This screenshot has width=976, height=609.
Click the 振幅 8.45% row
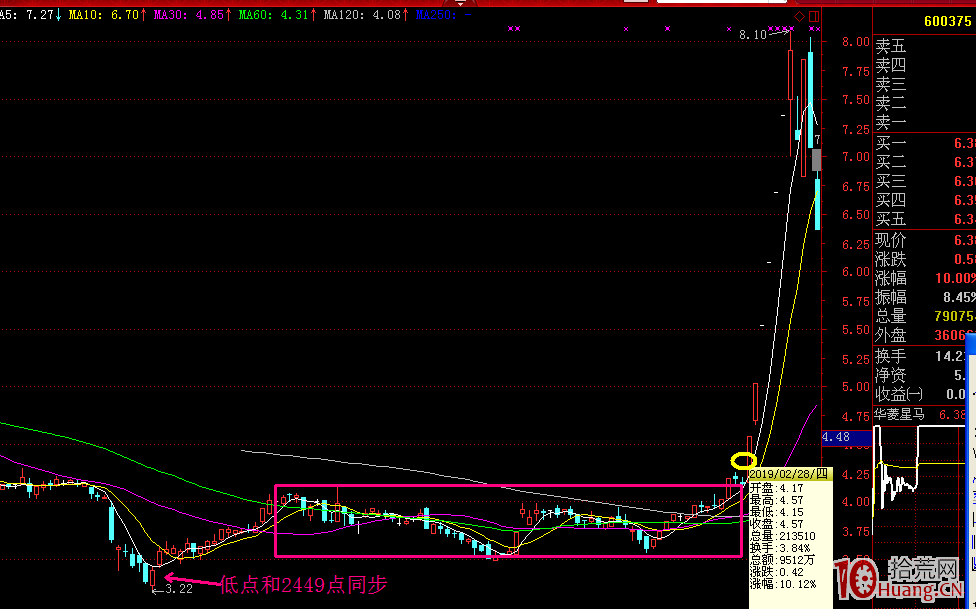click(924, 297)
